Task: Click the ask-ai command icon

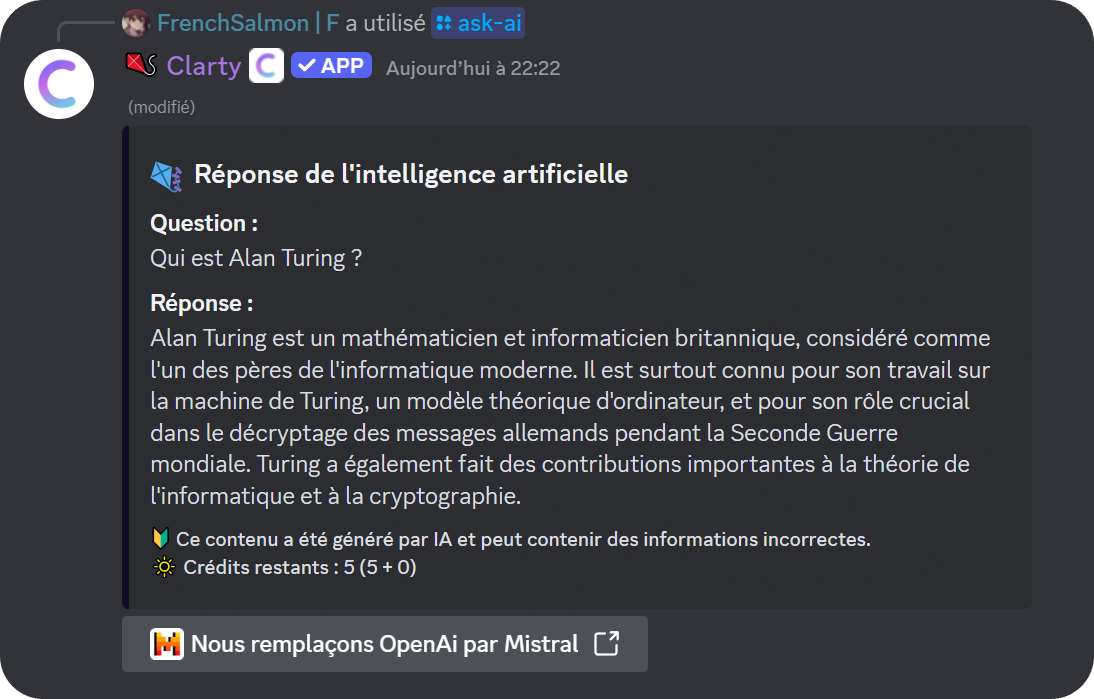Action: point(442,23)
